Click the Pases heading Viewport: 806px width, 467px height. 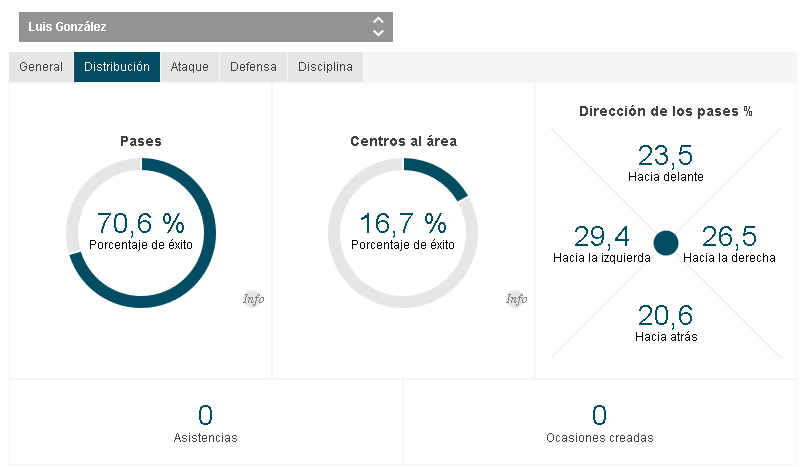141,141
